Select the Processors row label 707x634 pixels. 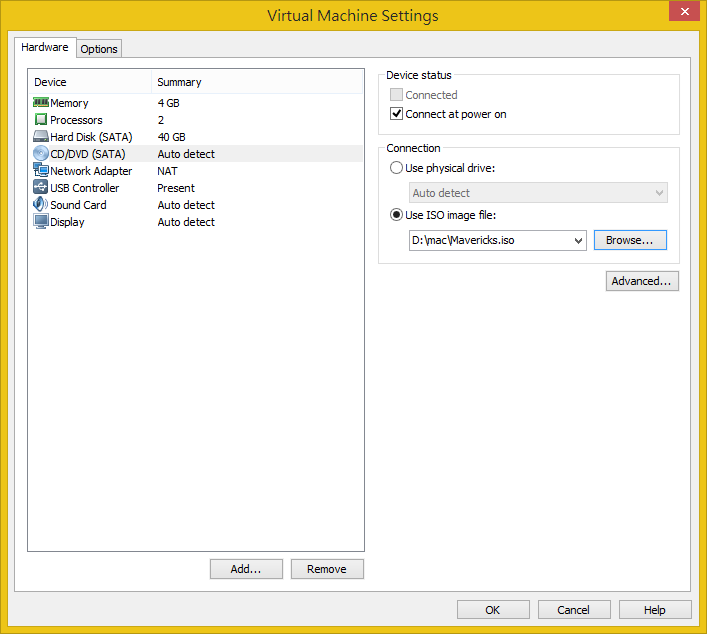click(76, 120)
